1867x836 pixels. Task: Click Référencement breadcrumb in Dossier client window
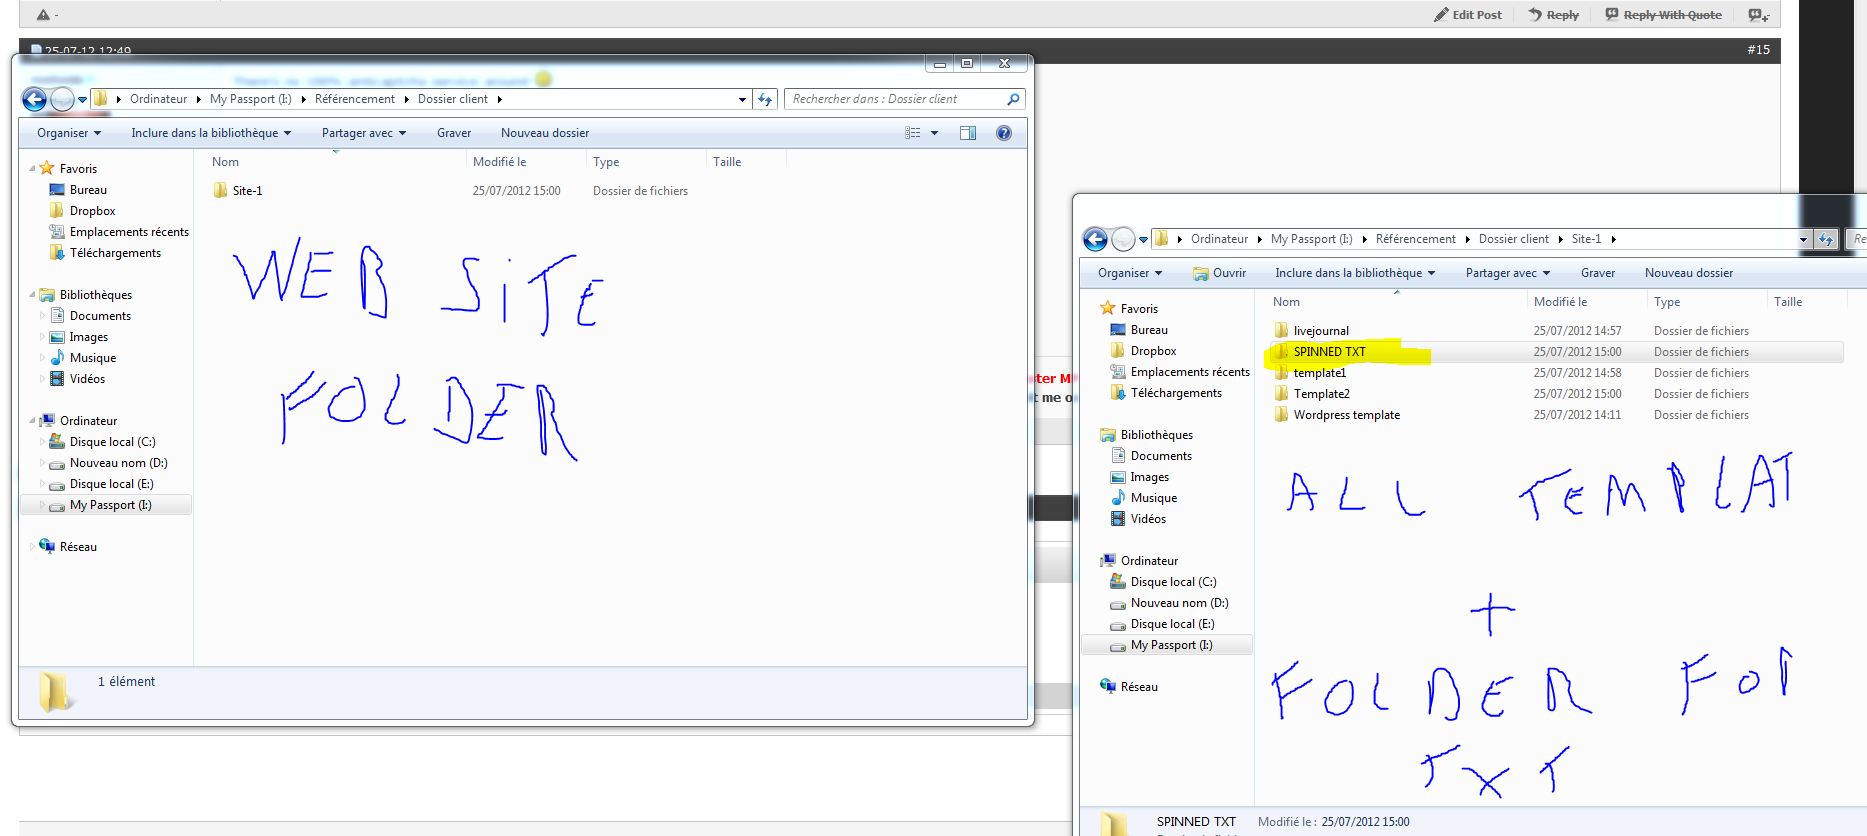click(x=355, y=99)
